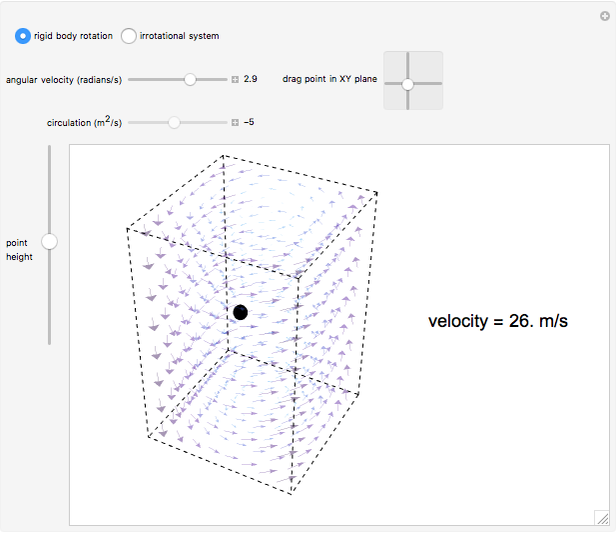The width and height of the screenshot is (616, 534).
Task: Click the circulation slider thumb
Action: click(174, 122)
